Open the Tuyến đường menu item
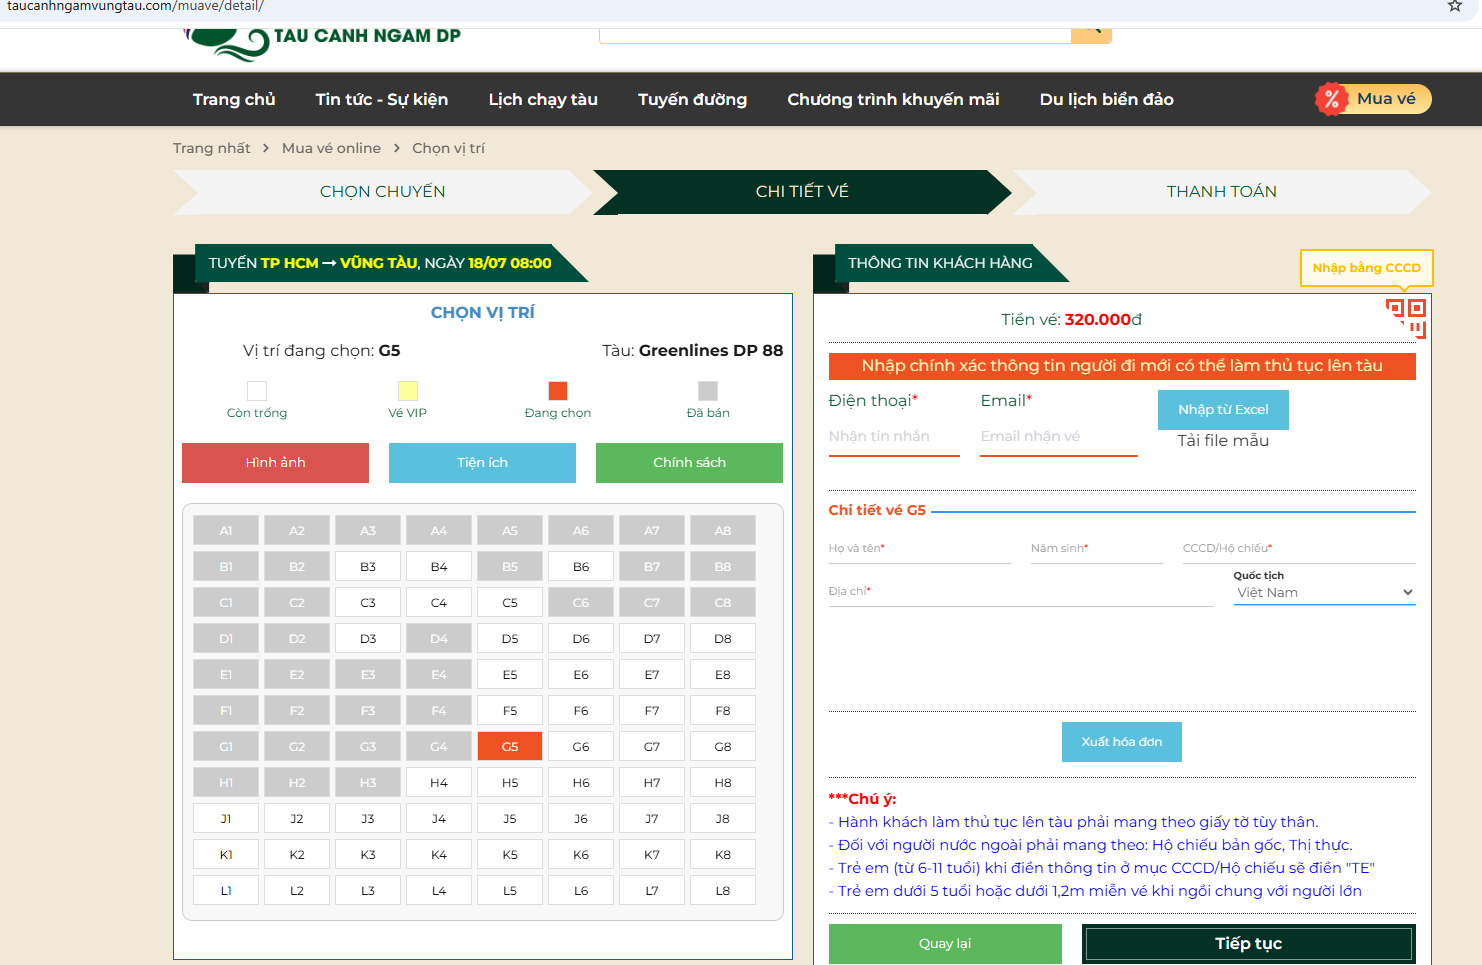 [692, 99]
